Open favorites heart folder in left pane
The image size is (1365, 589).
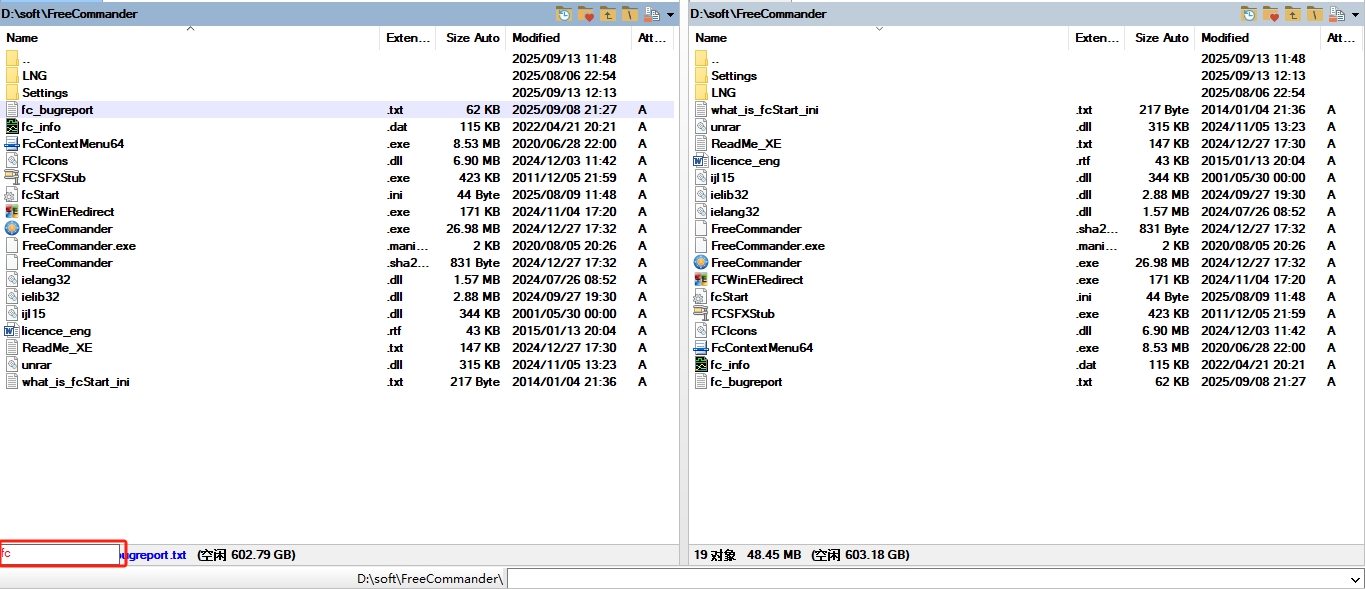(586, 14)
